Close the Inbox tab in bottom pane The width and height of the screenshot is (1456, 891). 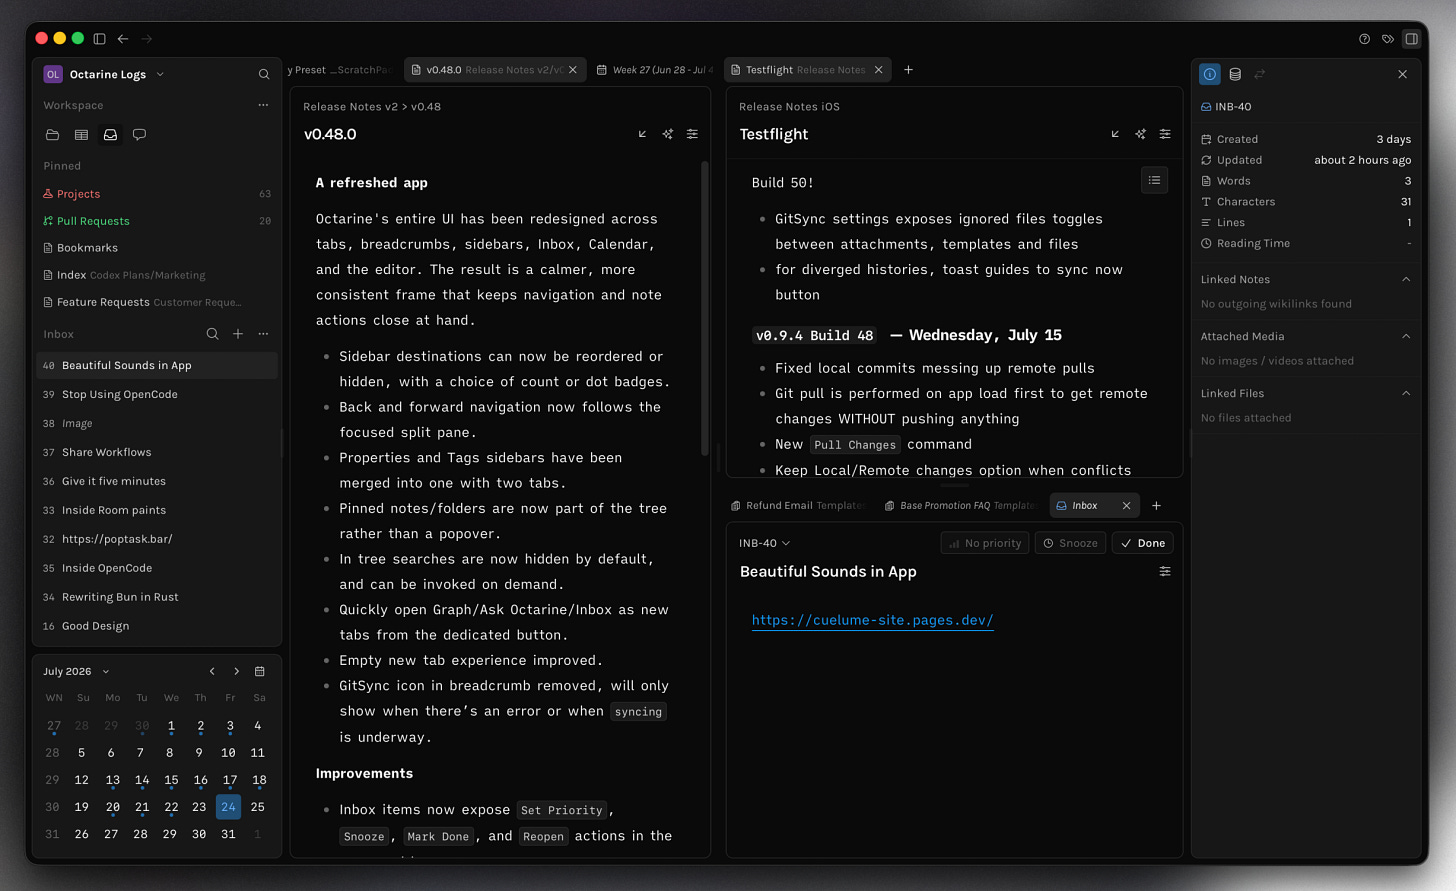(1126, 506)
